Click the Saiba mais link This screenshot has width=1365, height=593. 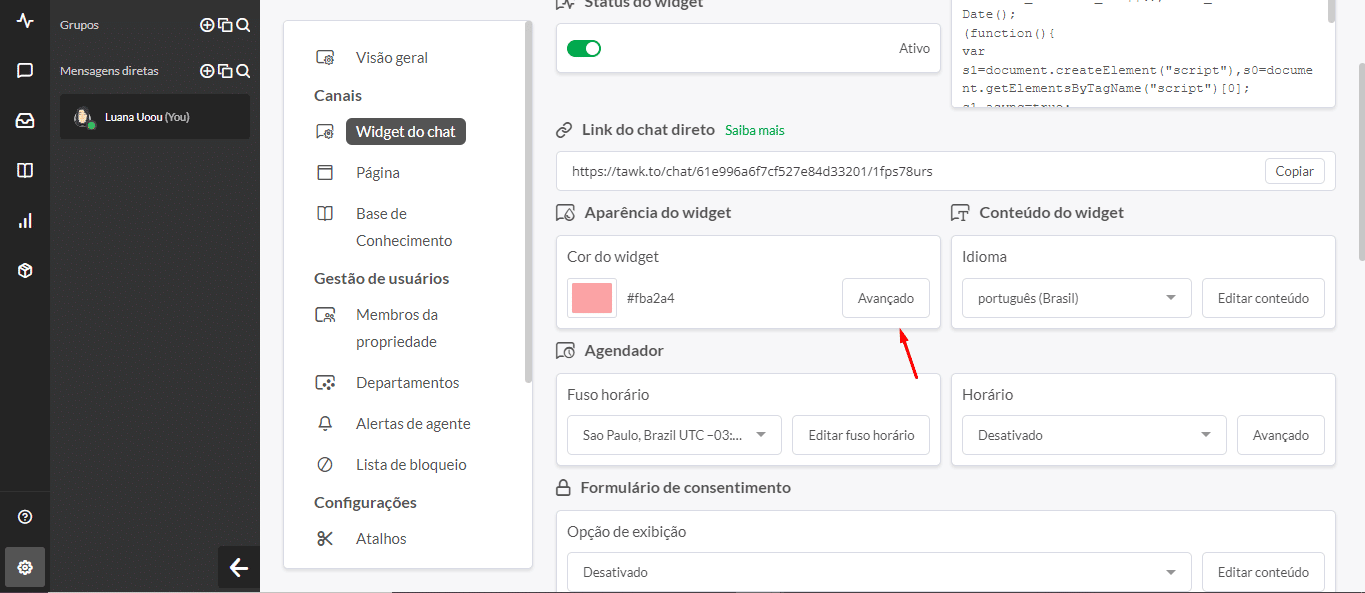click(x=754, y=130)
